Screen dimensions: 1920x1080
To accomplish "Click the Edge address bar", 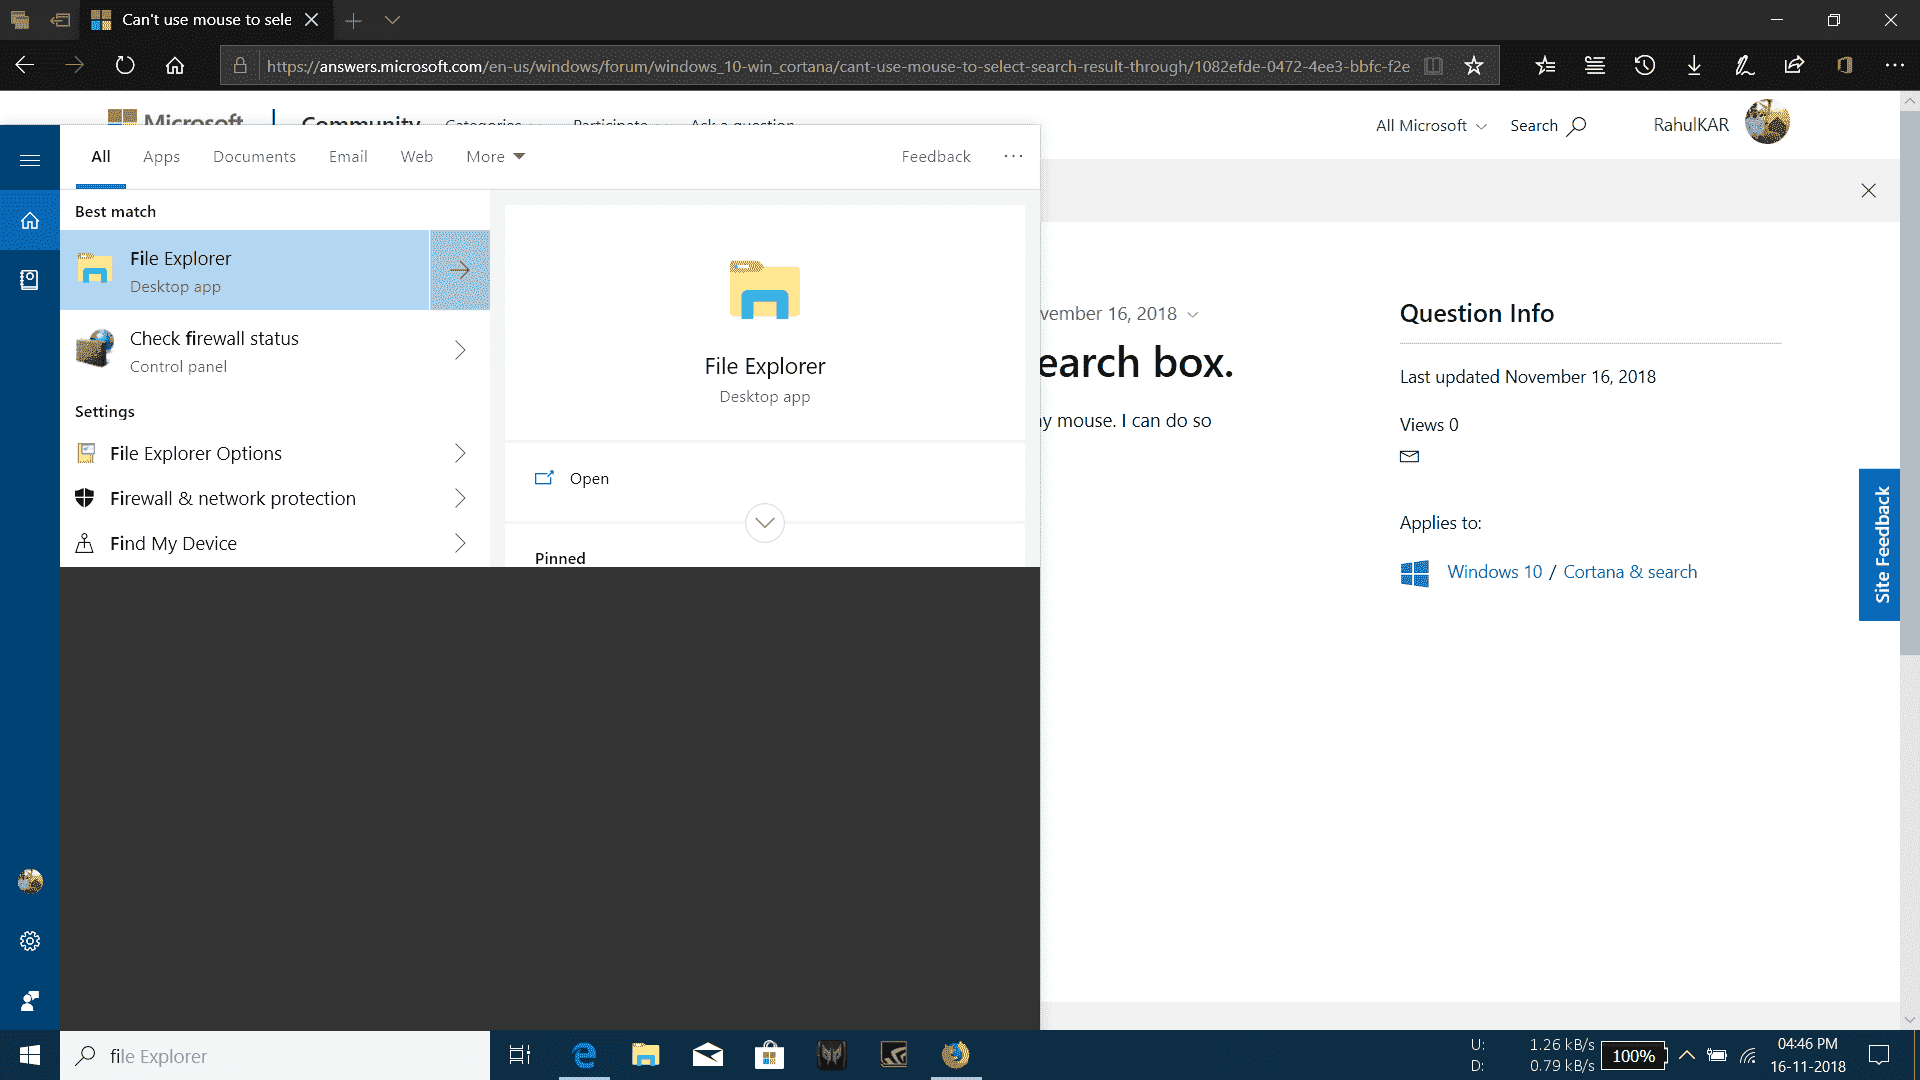I will [838, 66].
